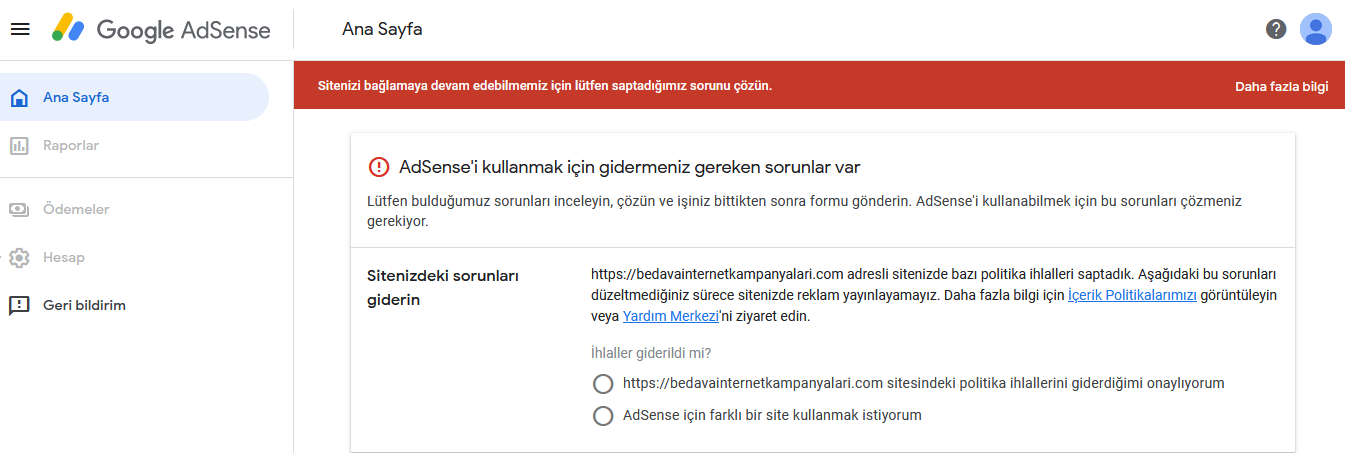Open the İçerik Politikalarımızı link

click(1132, 296)
